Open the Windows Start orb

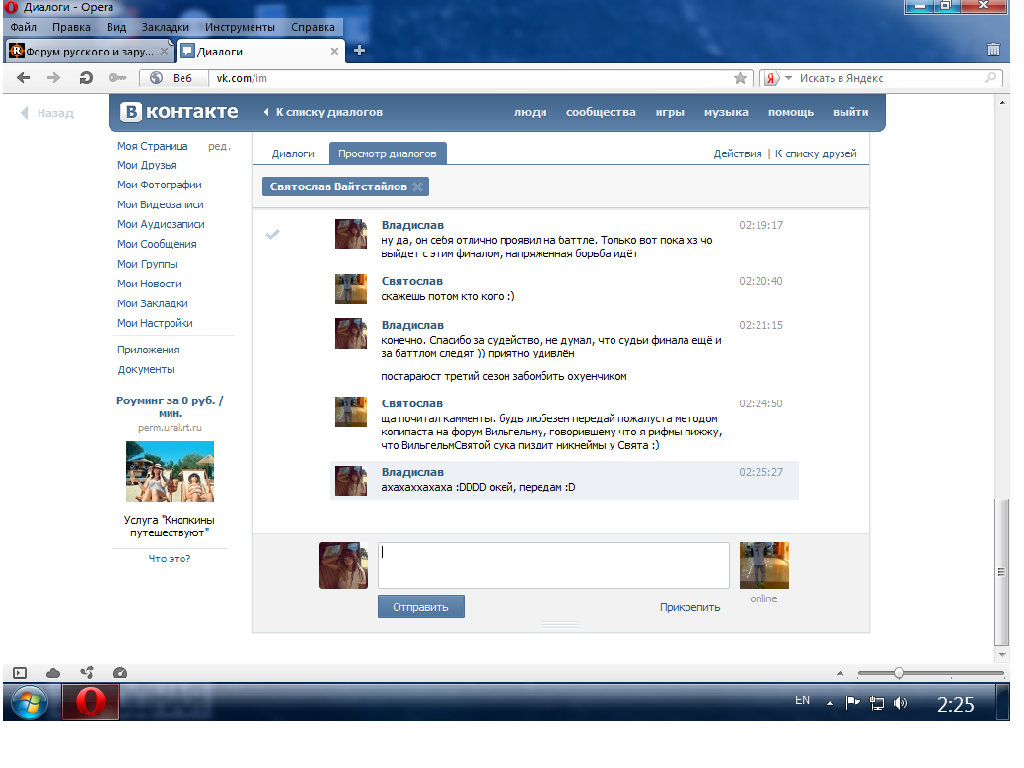29,703
